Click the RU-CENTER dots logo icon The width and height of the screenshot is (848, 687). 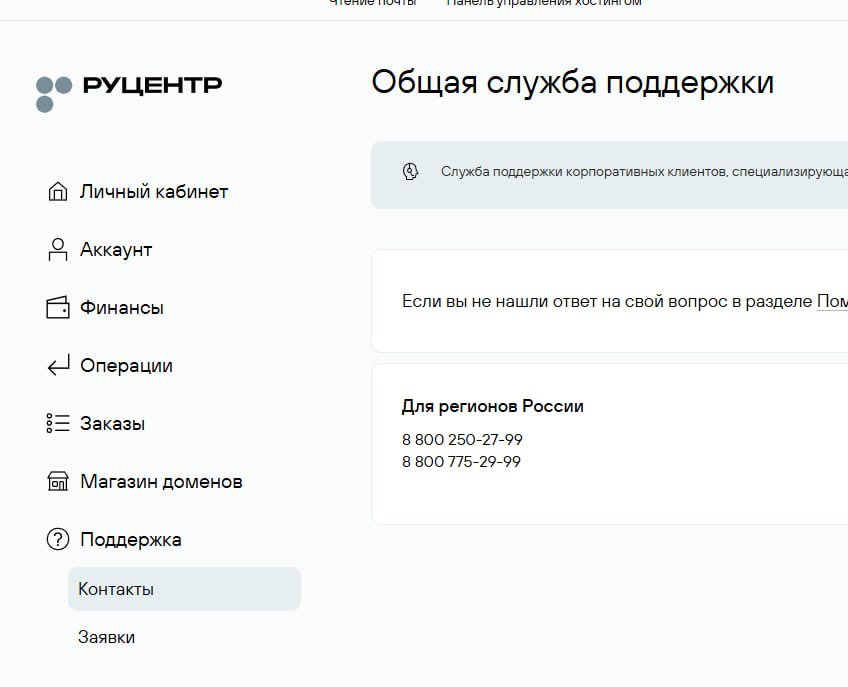click(x=54, y=93)
